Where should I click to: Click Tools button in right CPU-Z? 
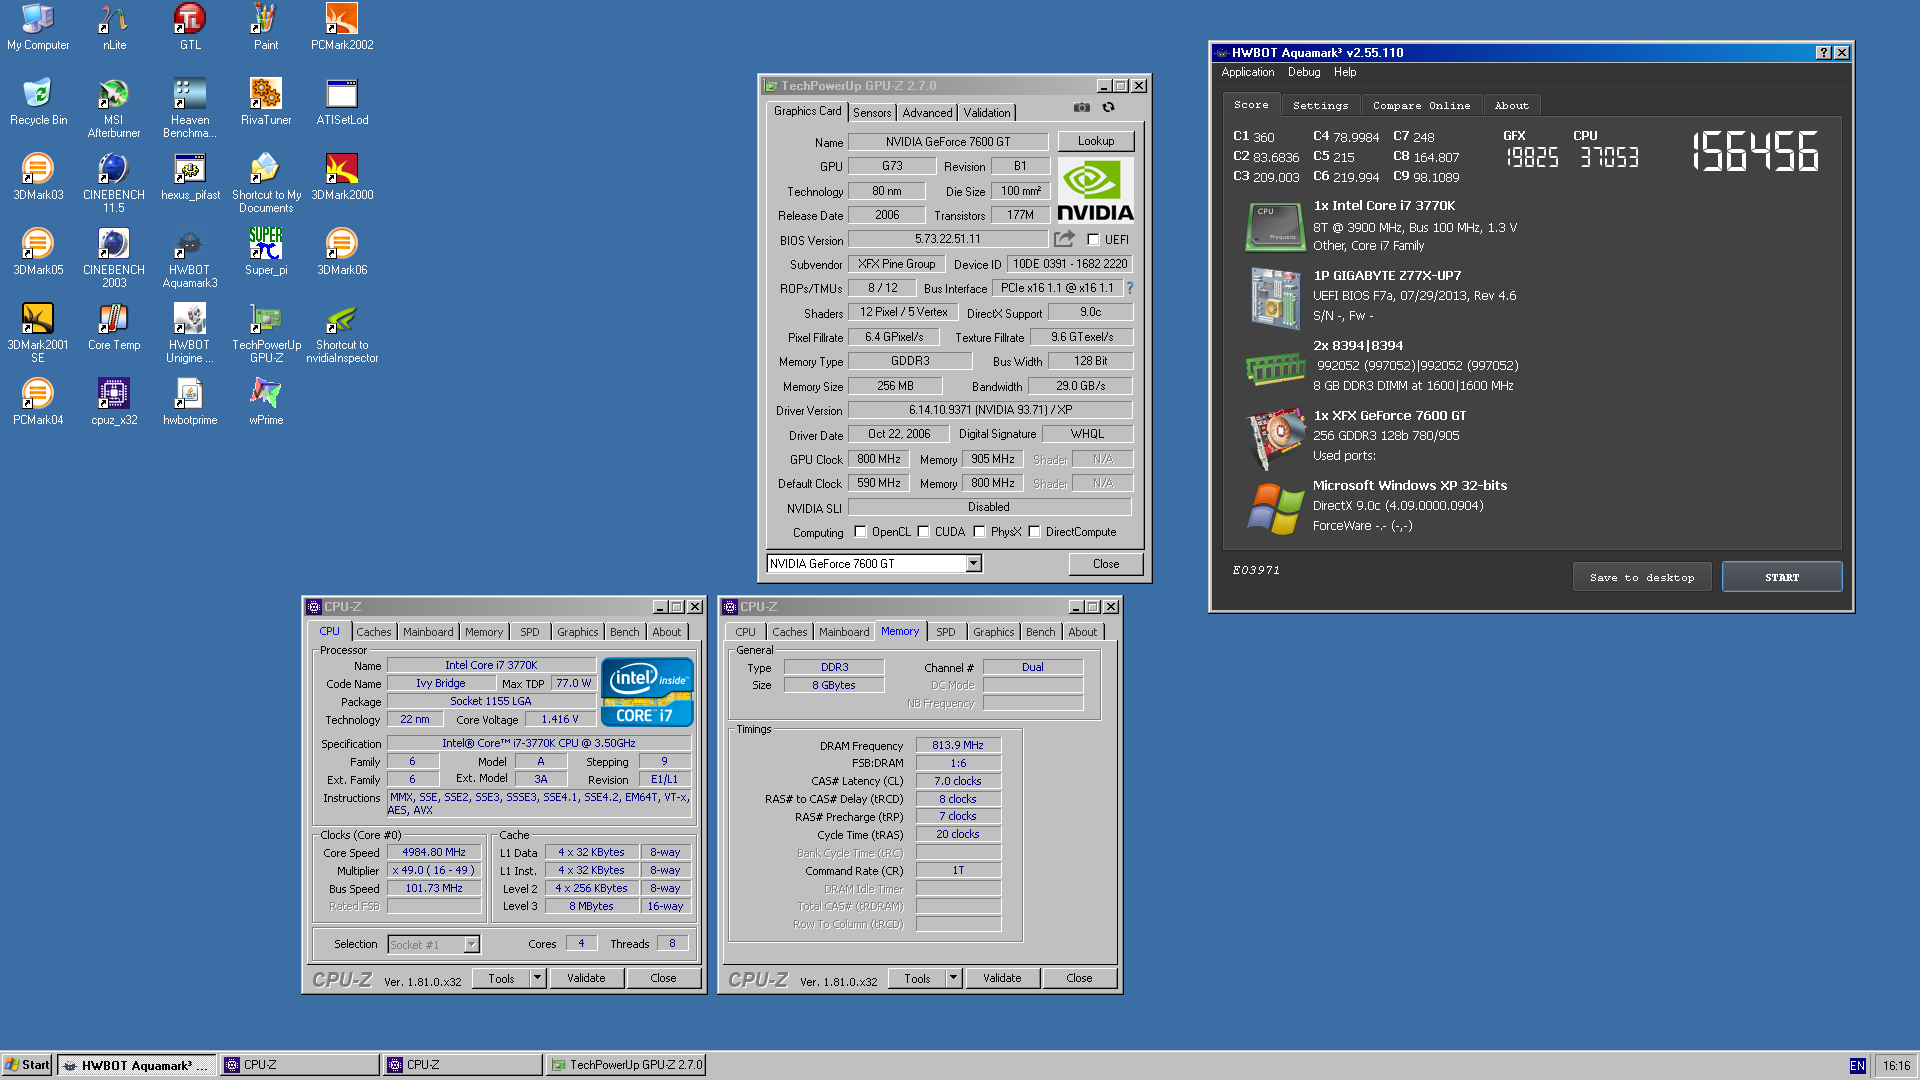tap(917, 978)
